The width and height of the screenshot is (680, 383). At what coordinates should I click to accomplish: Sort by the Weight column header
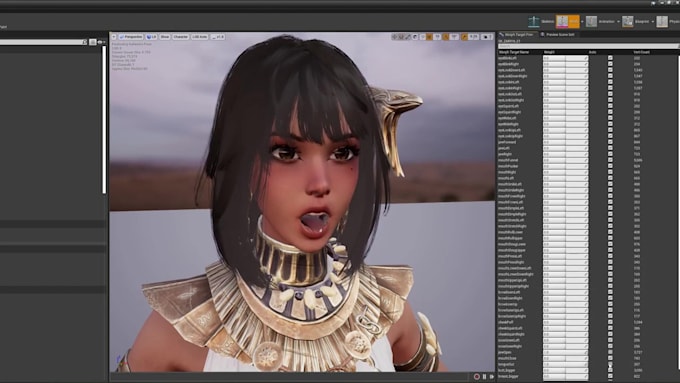click(x=549, y=52)
